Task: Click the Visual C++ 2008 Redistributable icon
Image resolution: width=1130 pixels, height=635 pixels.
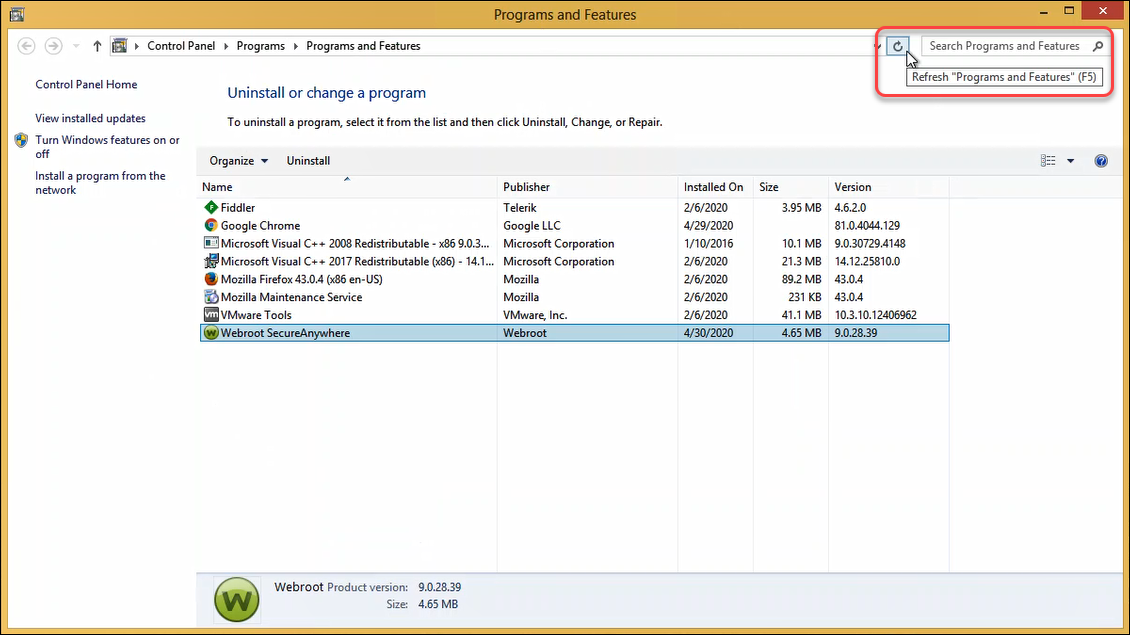Action: point(210,243)
